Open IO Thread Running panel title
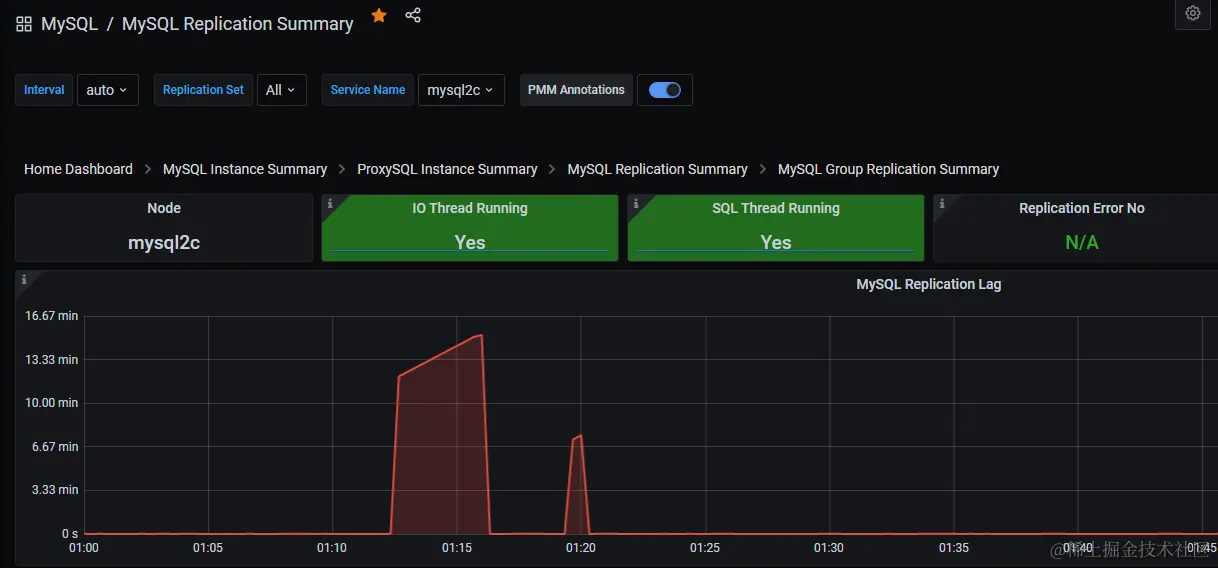Image resolution: width=1218 pixels, height=568 pixels. click(x=470, y=208)
